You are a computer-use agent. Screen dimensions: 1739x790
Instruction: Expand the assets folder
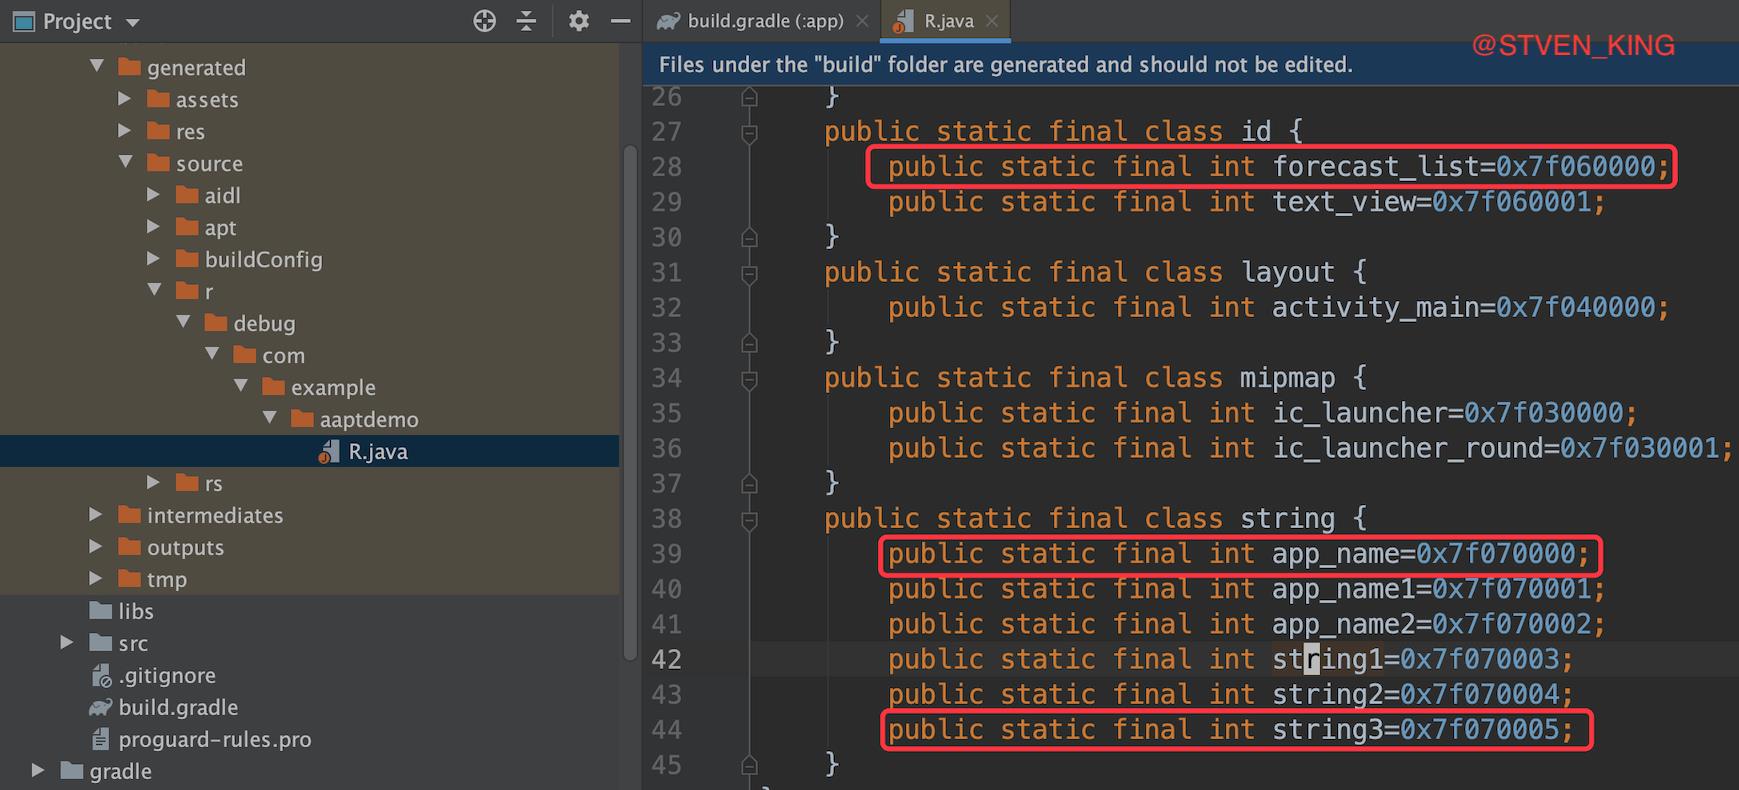(x=125, y=99)
